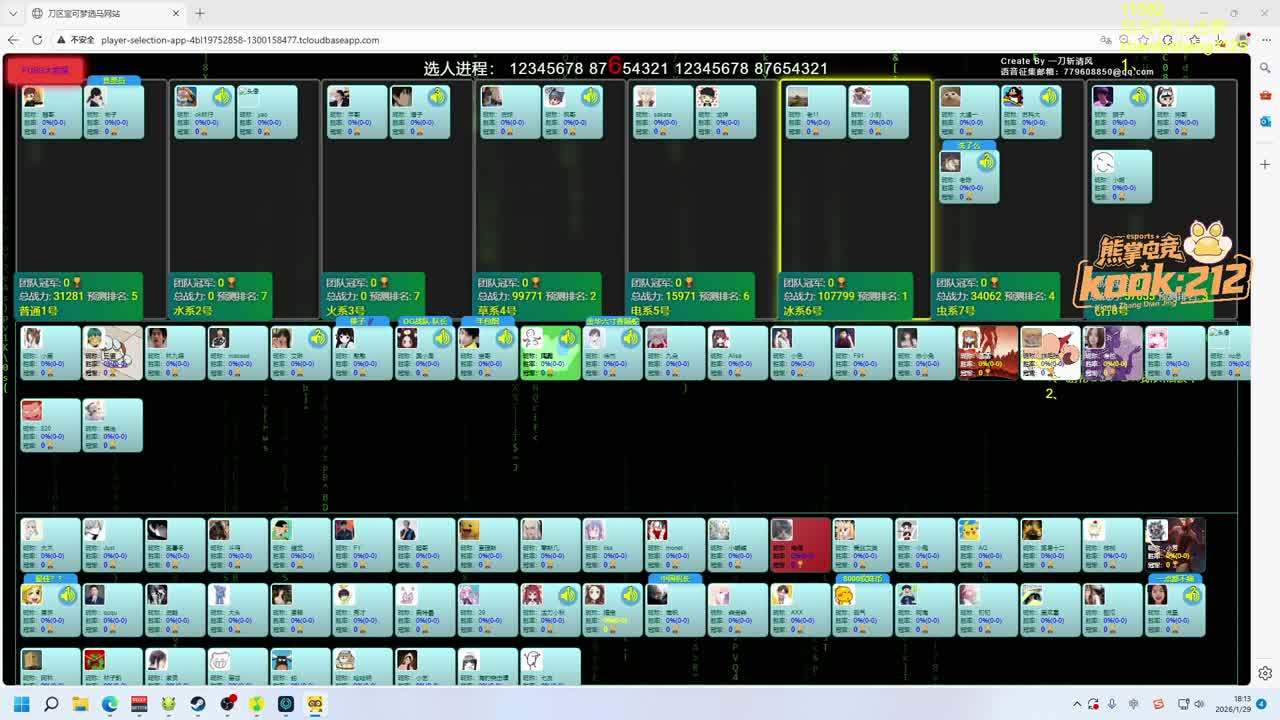Open a new browser tab
The image size is (1280, 720).
(200, 13)
